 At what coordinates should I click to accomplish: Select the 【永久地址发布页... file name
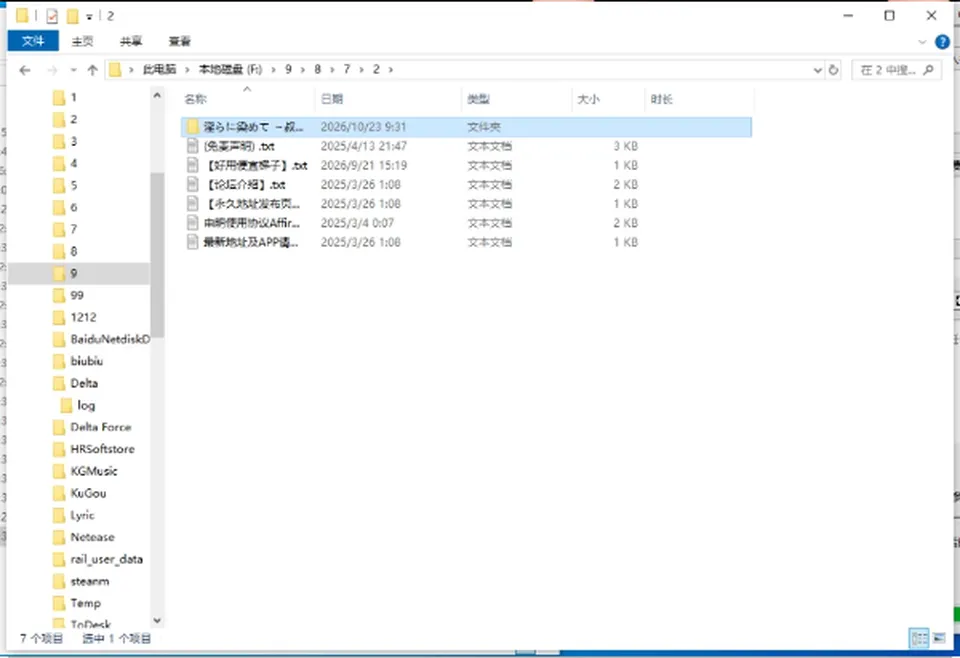pyautogui.click(x=252, y=204)
